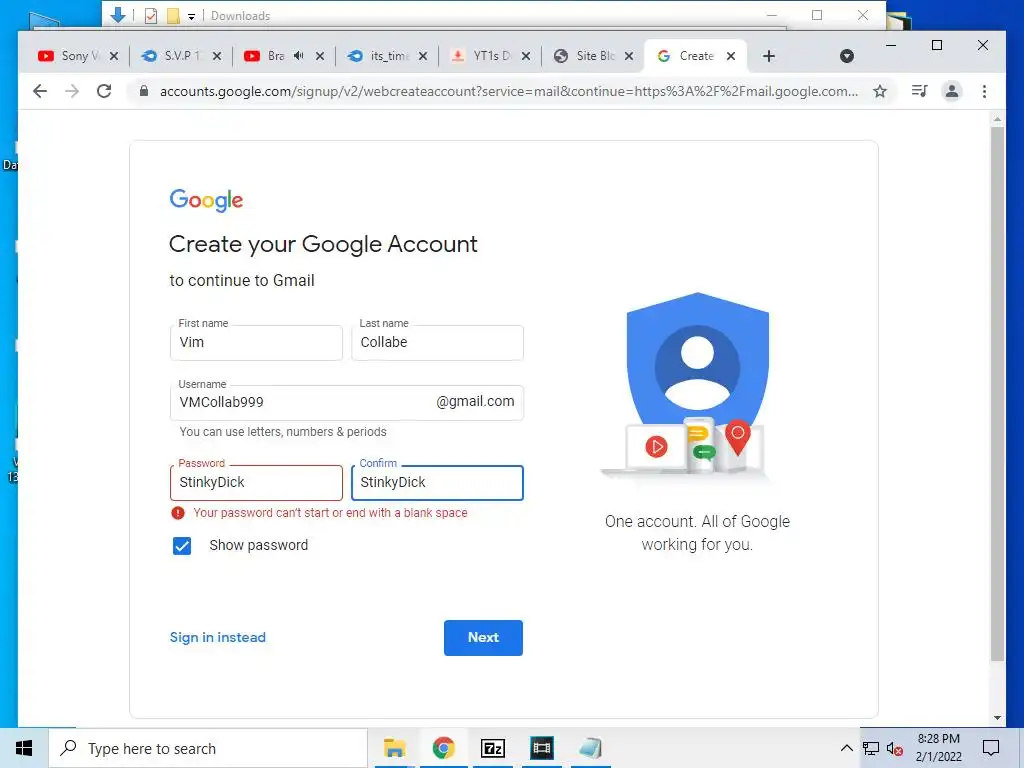Mute the audio on the Bra tab
Viewport: 1024px width, 768px height.
coord(298,56)
